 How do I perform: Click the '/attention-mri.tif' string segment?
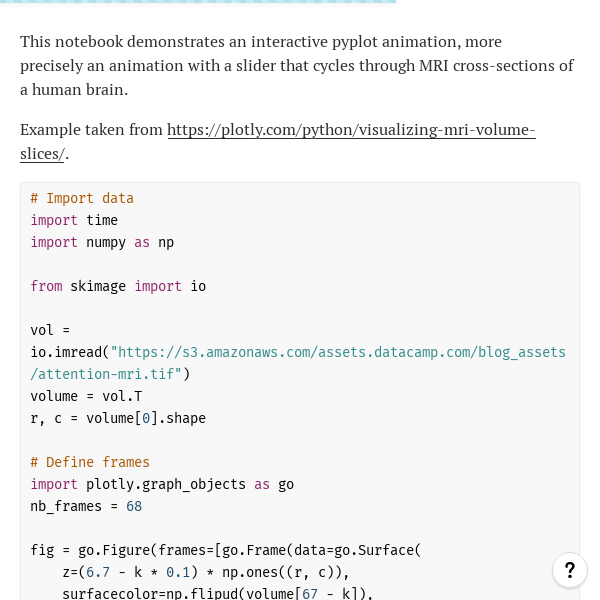106,374
